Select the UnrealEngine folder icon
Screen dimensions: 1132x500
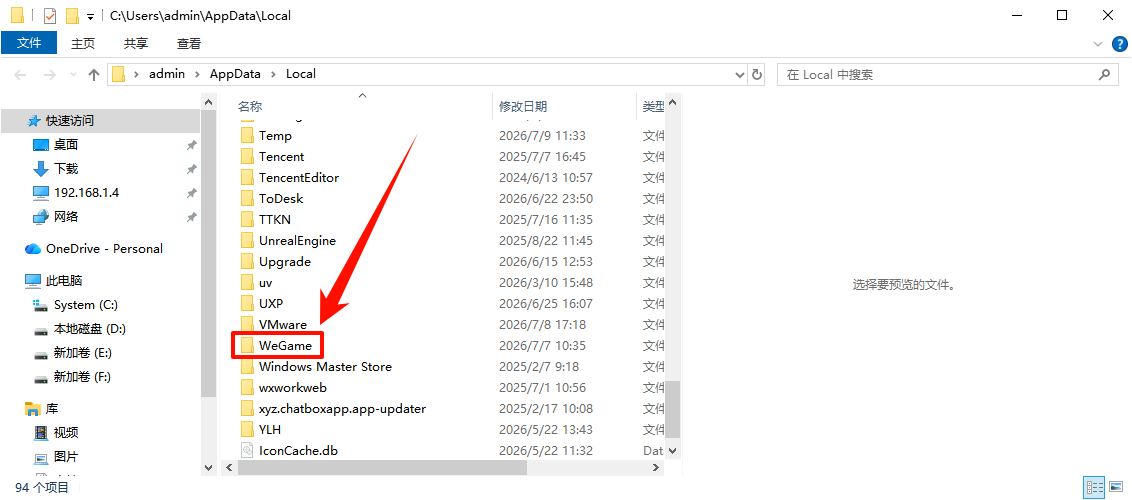[x=248, y=240]
